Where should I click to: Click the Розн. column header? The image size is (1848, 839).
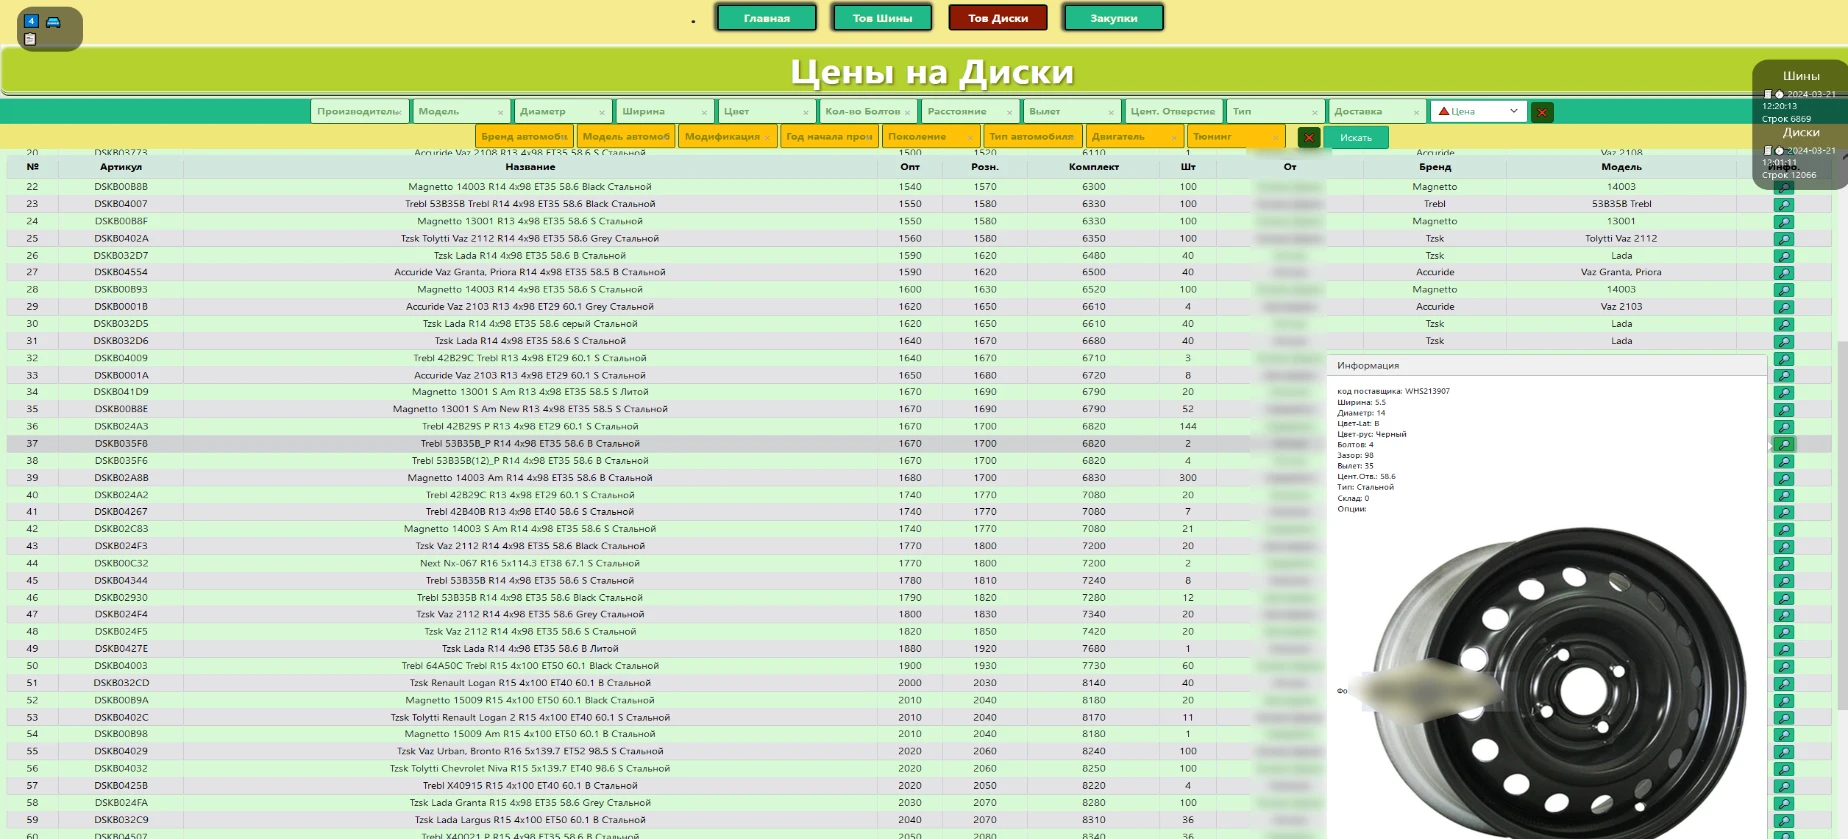click(x=985, y=167)
